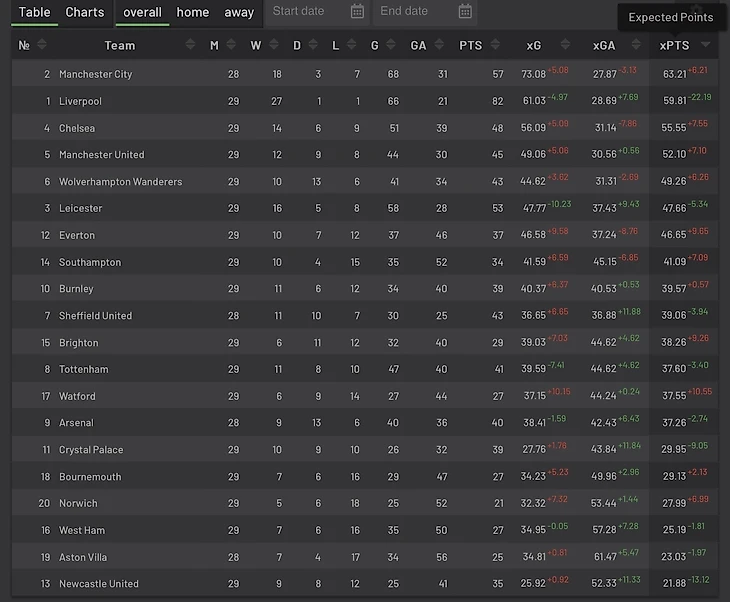The height and width of the screenshot is (602, 730).
Task: Select the overall filter option
Action: click(142, 12)
